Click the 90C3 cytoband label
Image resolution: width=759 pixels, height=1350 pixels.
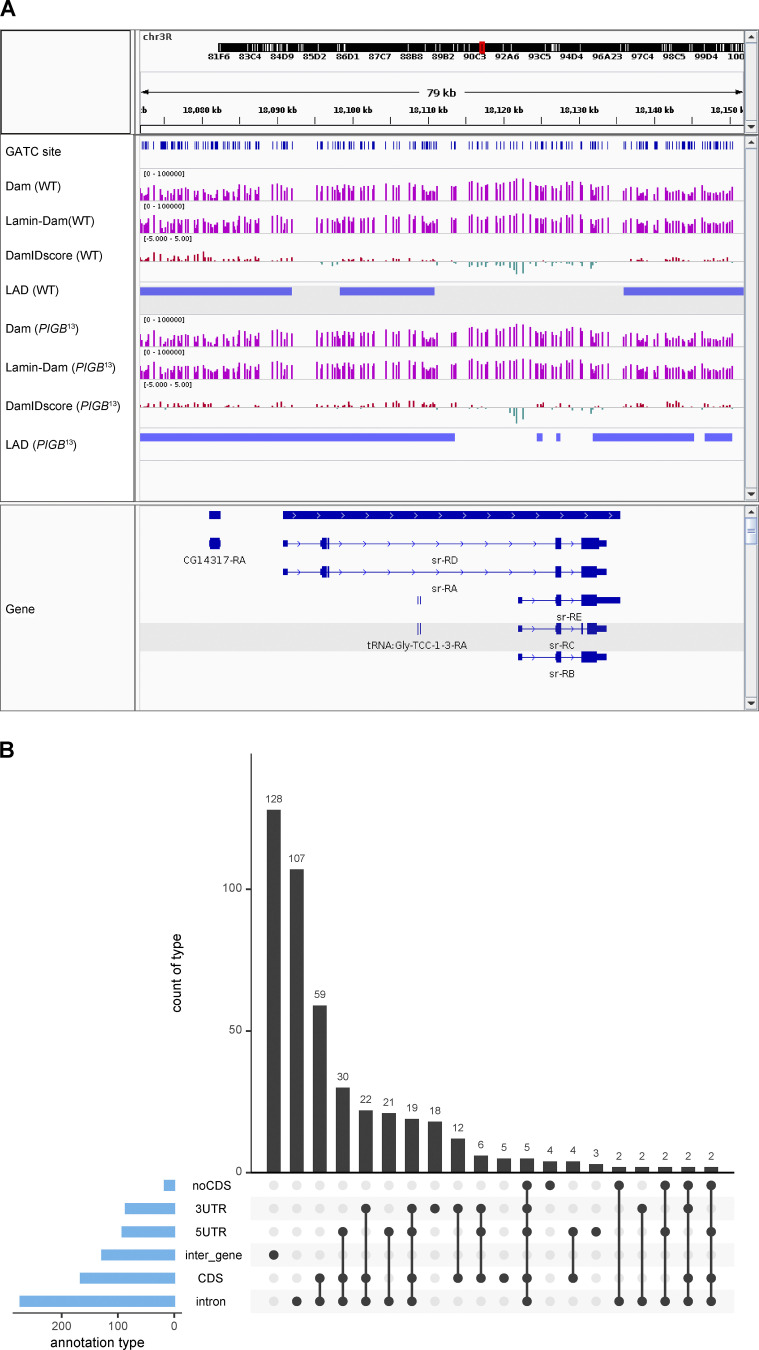pyautogui.click(x=477, y=57)
